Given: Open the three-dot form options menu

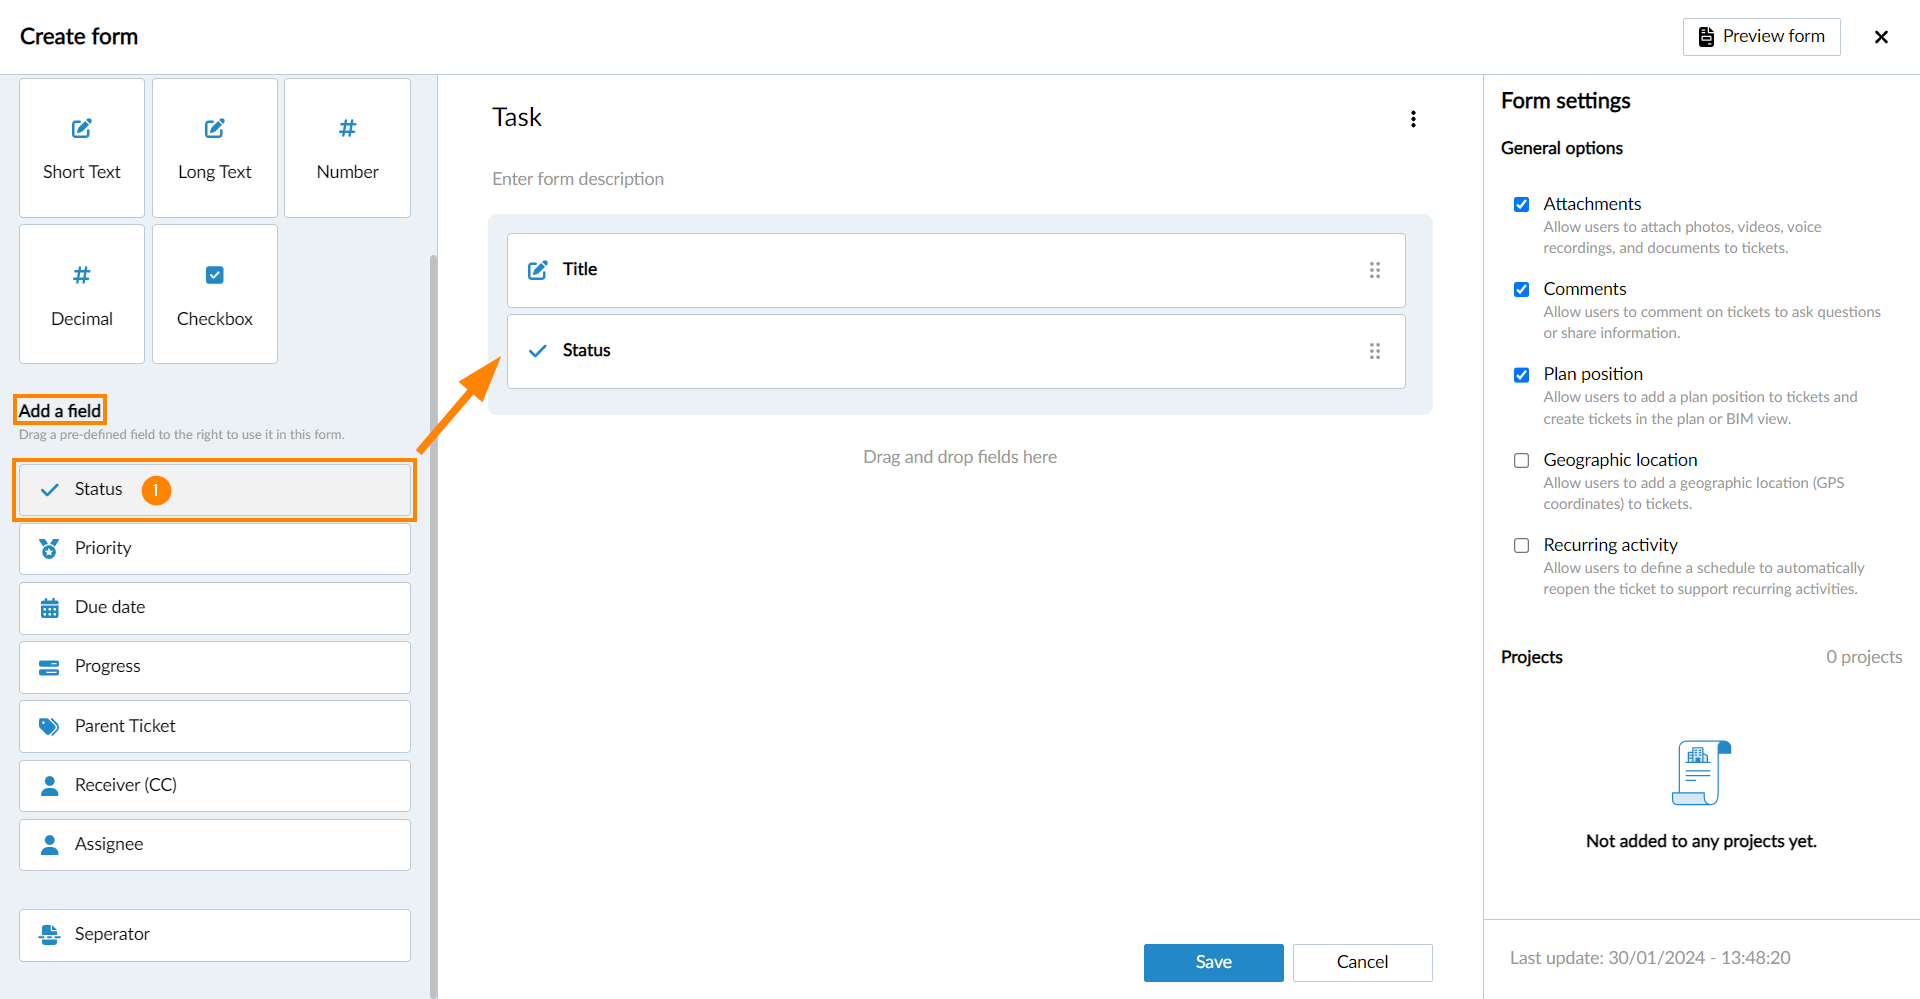Looking at the screenshot, I should click(x=1413, y=119).
